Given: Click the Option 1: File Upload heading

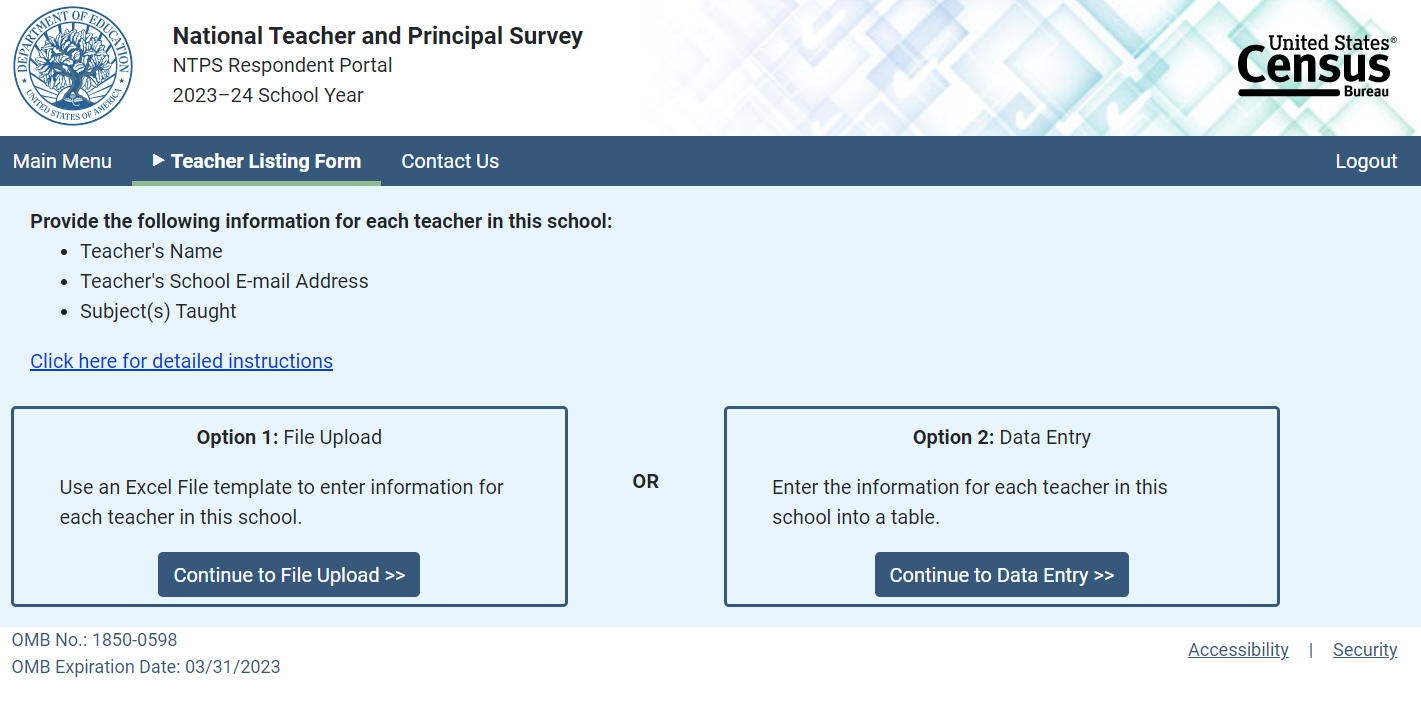Looking at the screenshot, I should point(289,437).
